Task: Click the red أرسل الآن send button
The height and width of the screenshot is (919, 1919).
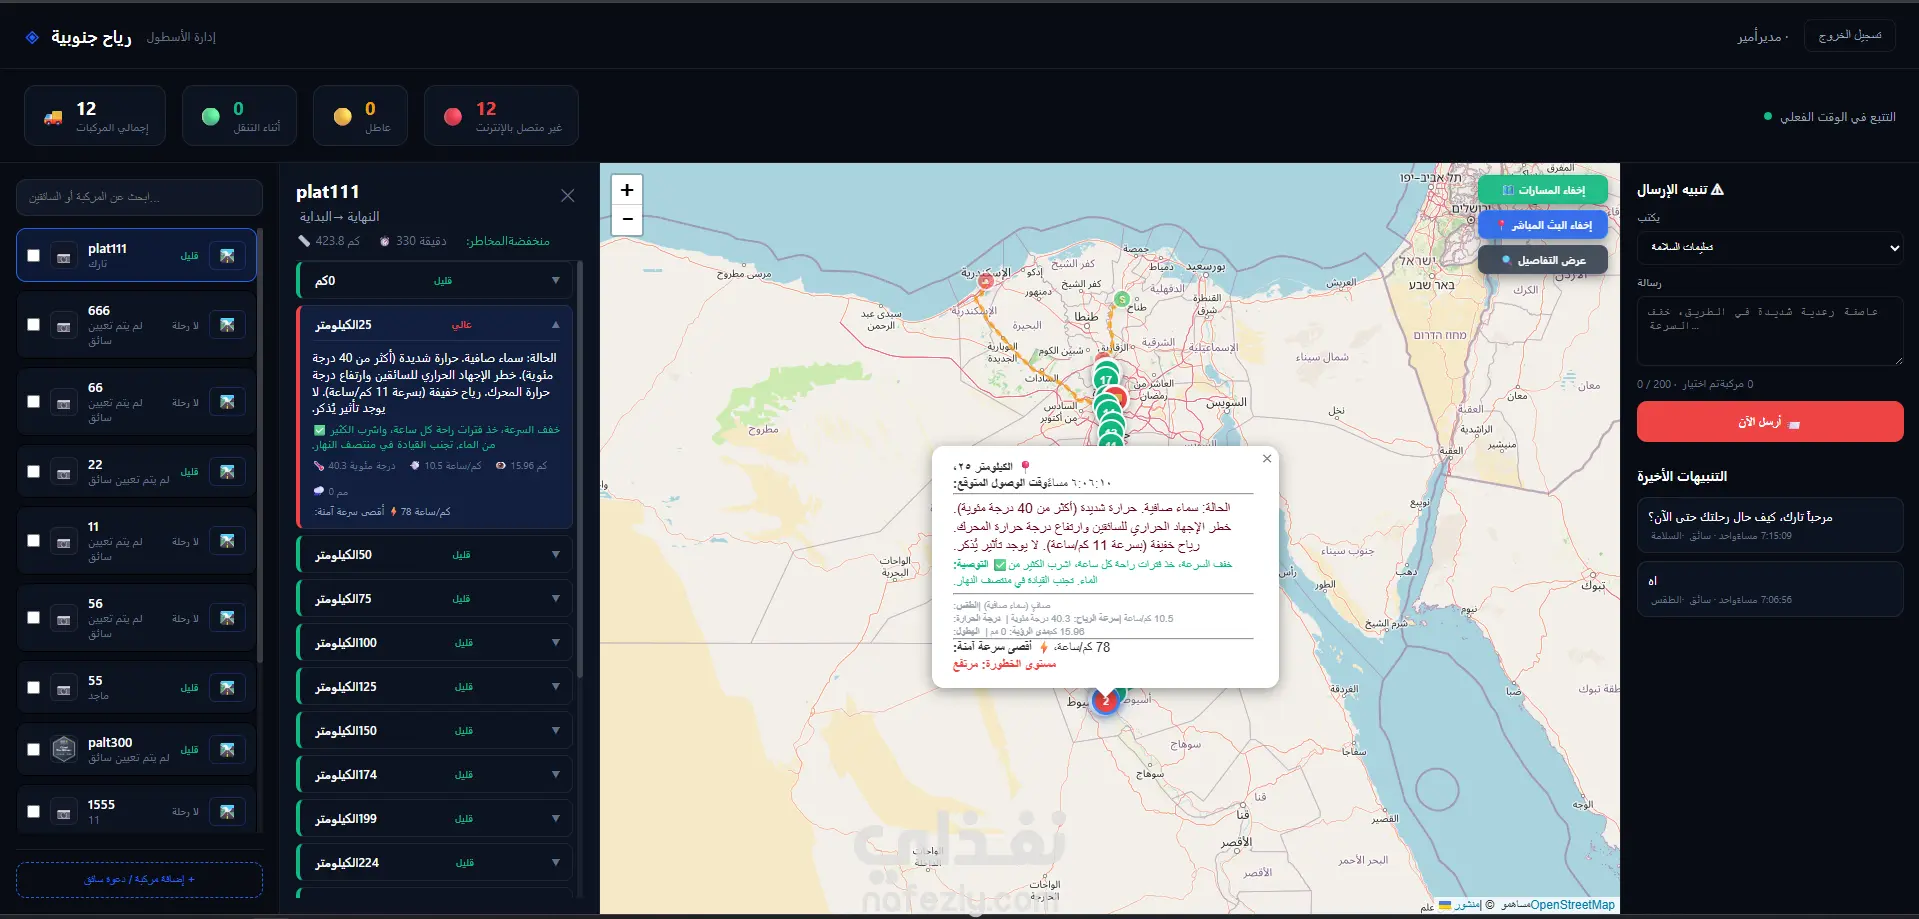Action: pos(1770,422)
